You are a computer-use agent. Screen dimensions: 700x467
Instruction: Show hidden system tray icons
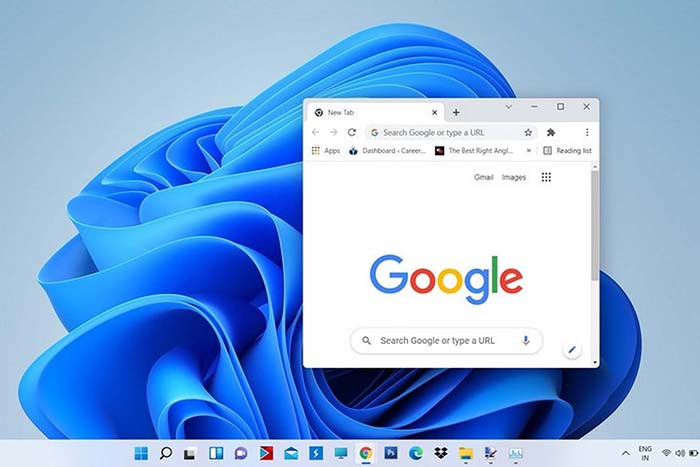626,453
